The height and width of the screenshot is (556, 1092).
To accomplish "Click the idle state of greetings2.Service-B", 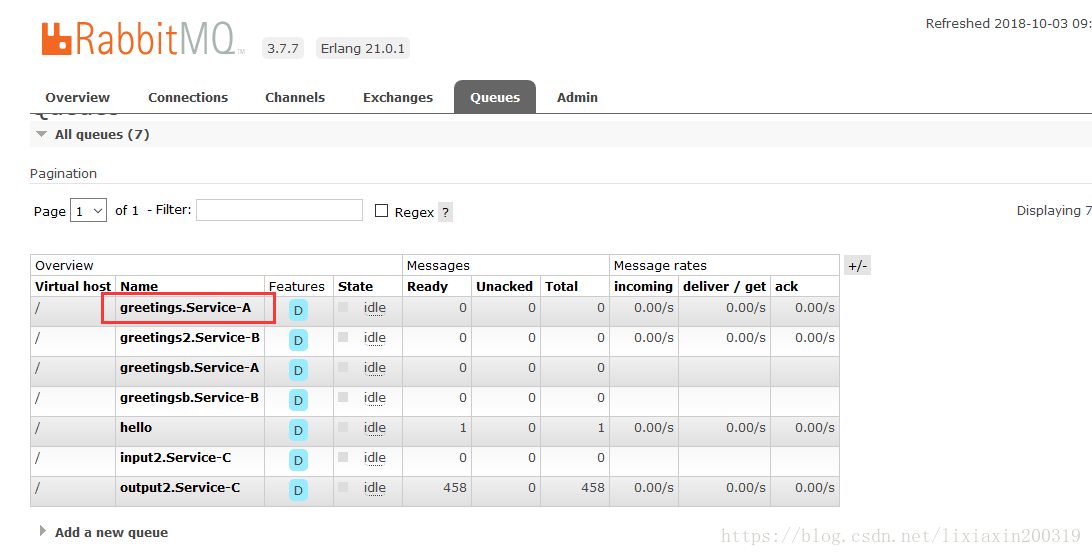I will click(x=375, y=338).
